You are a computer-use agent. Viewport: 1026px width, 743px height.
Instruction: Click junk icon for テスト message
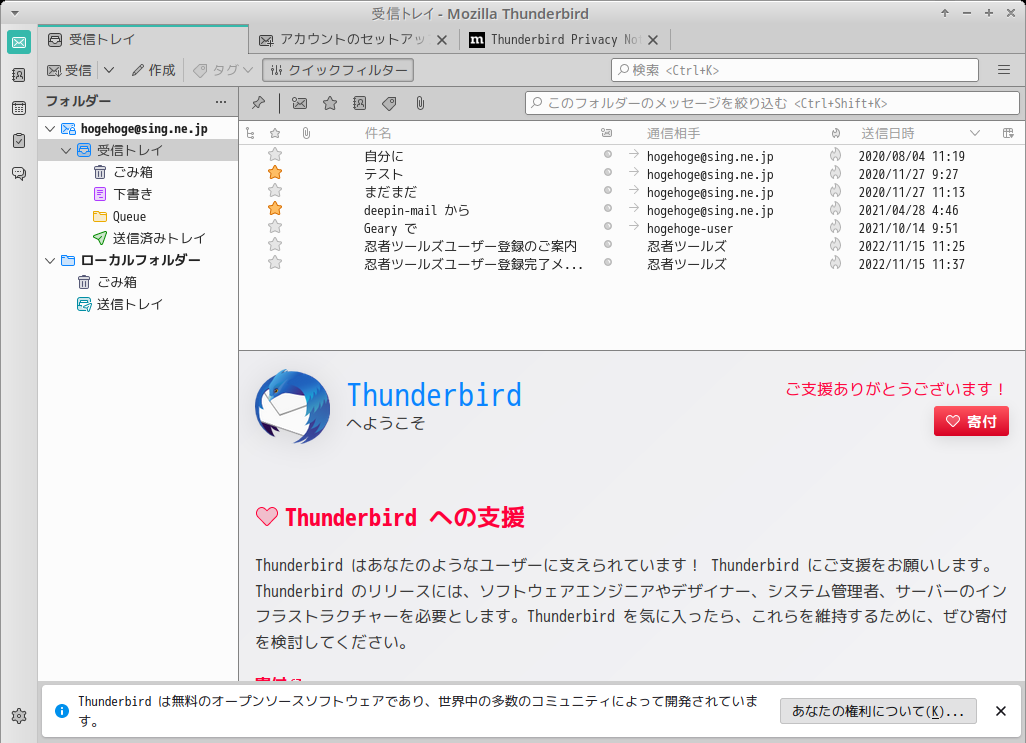[x=836, y=173]
